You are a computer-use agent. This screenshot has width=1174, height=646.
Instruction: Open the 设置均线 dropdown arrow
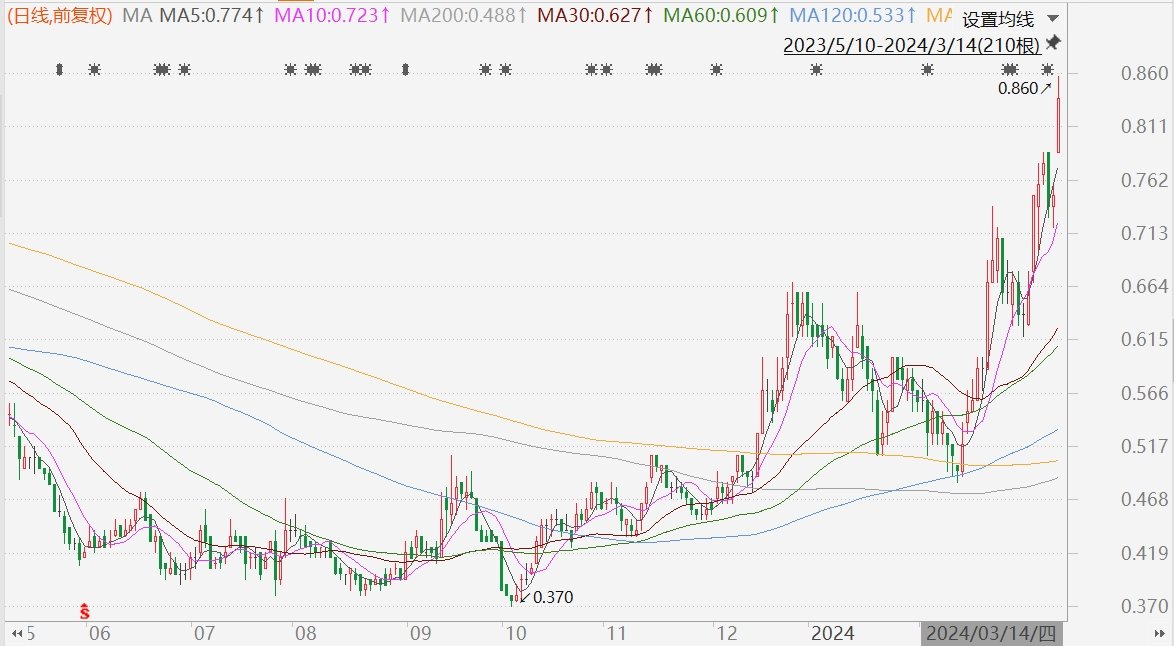click(1053, 18)
